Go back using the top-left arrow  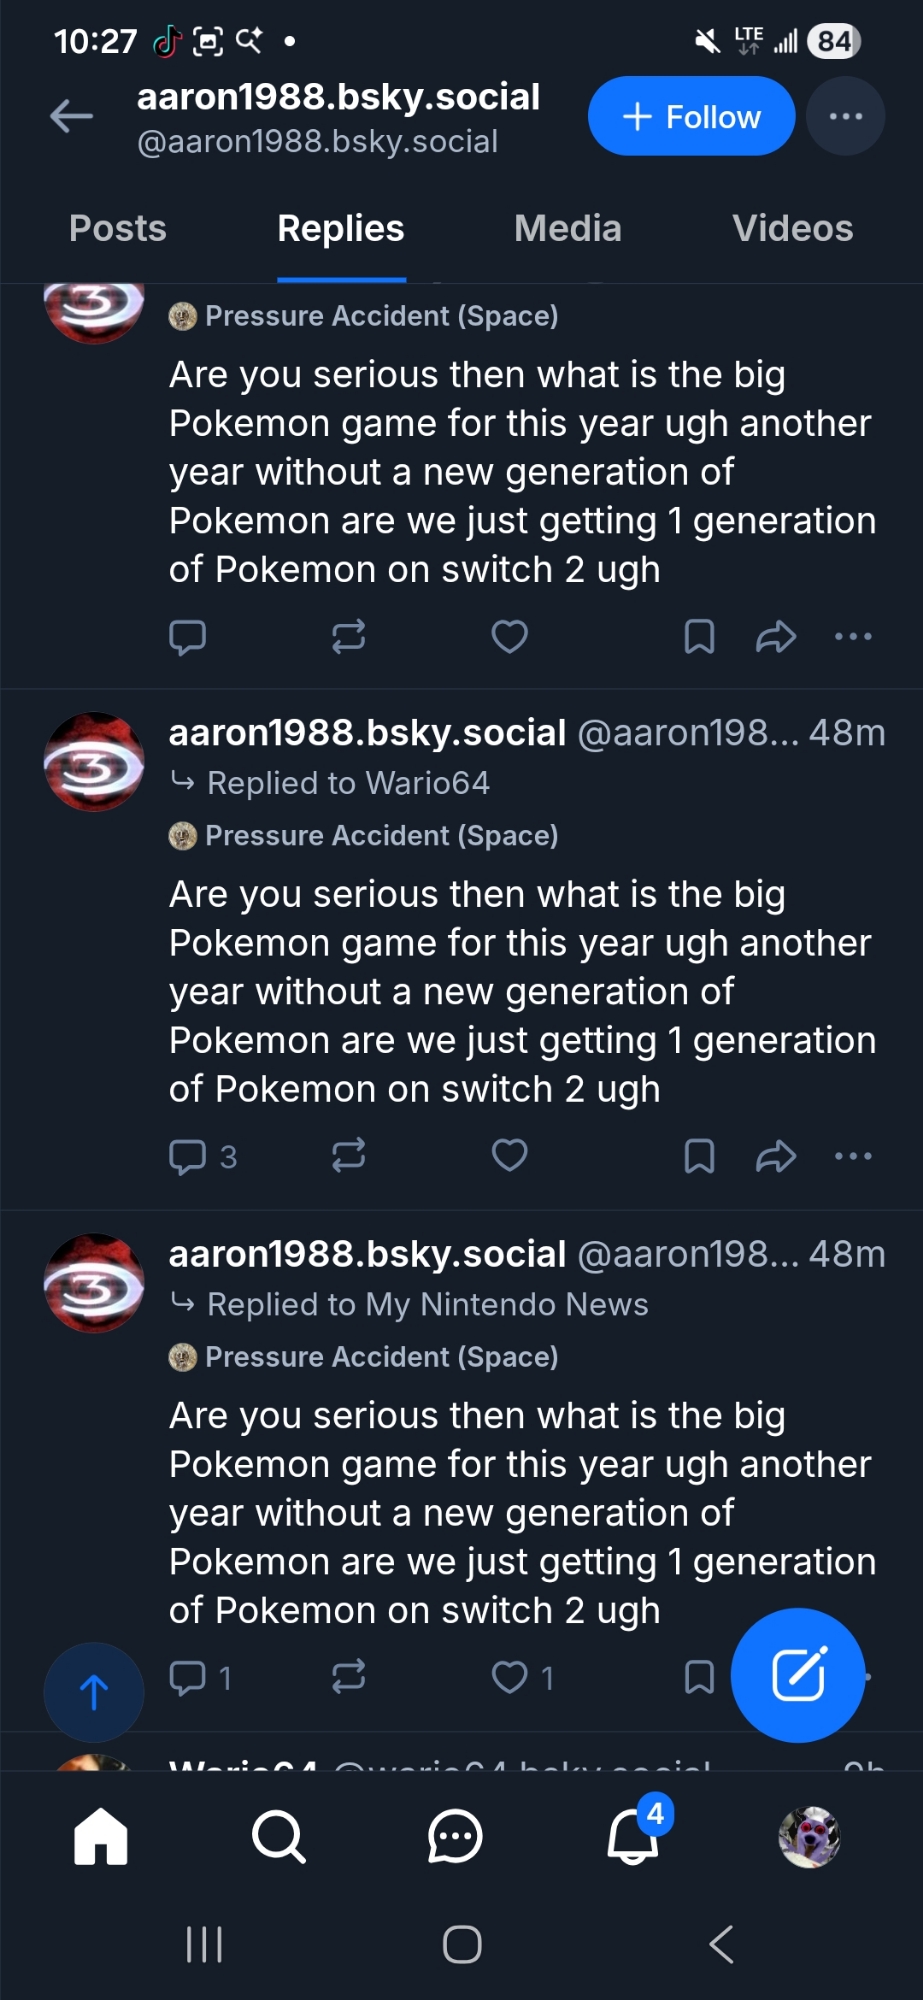click(x=72, y=117)
